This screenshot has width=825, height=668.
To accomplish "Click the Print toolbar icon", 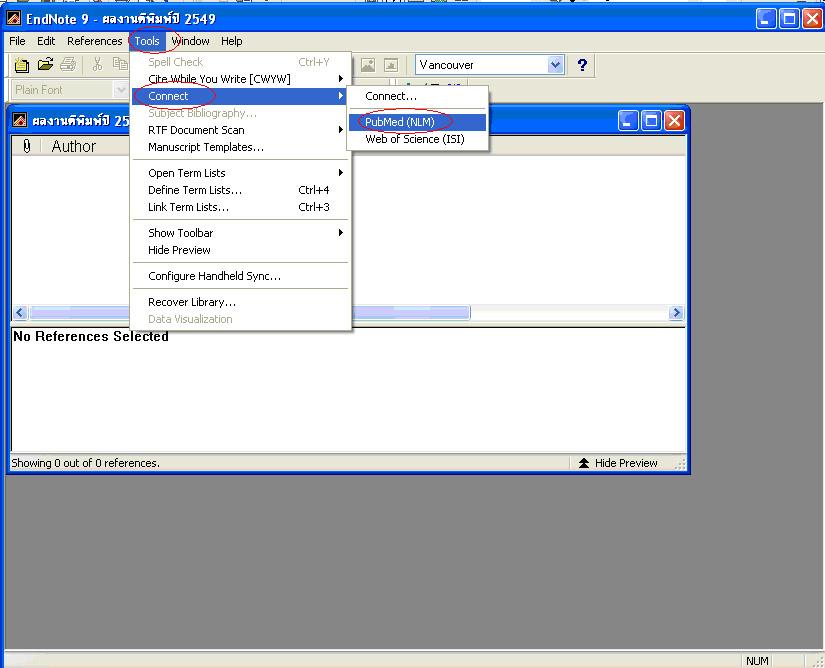I will point(68,64).
